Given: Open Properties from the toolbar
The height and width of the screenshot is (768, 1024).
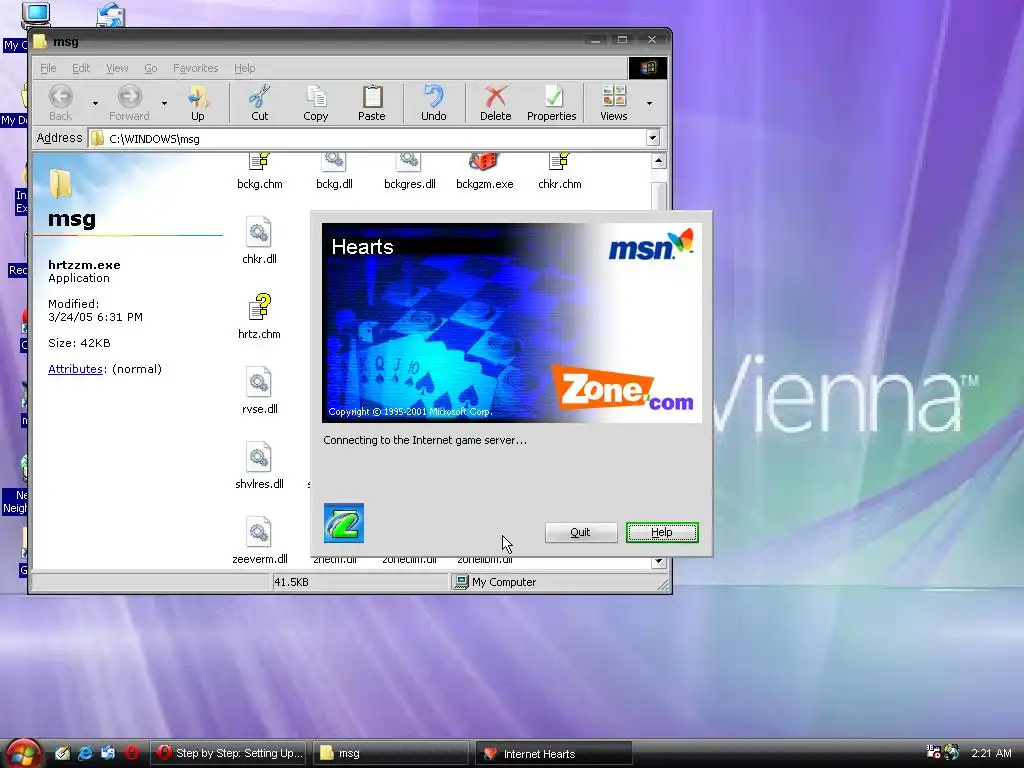Looking at the screenshot, I should 551,103.
